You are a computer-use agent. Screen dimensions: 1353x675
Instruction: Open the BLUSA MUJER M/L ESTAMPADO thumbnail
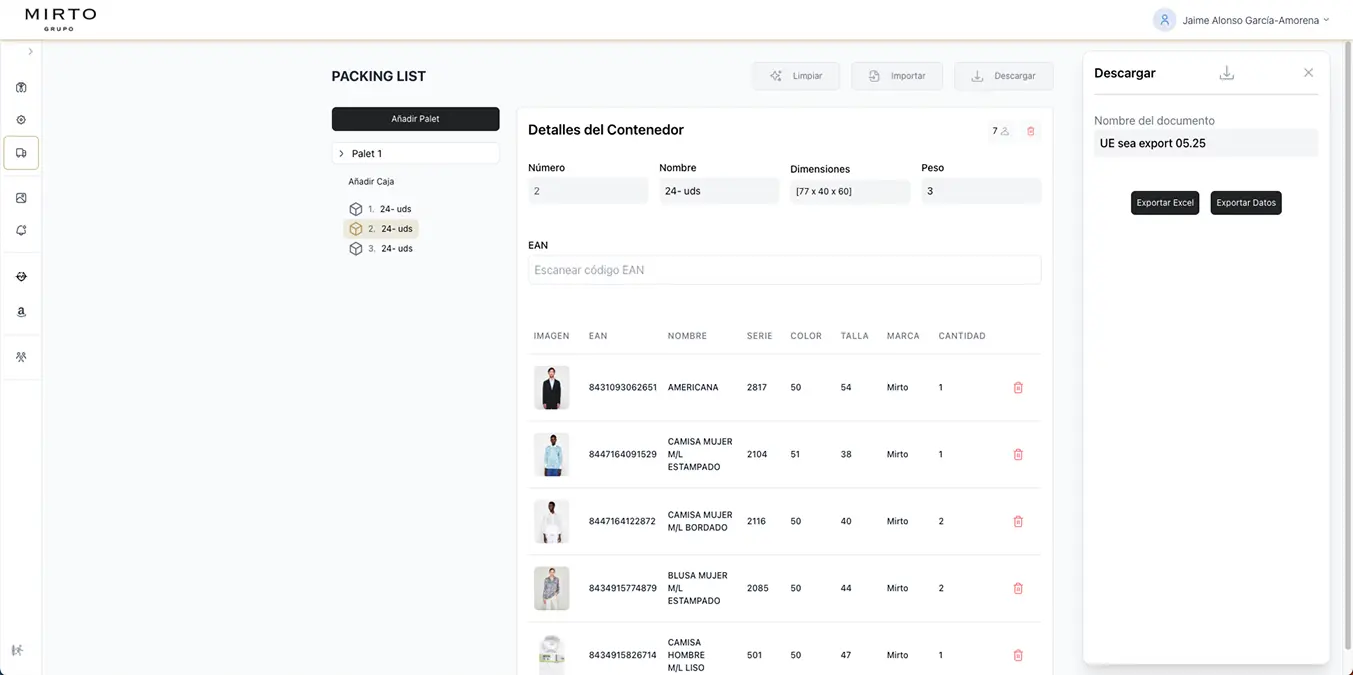(x=551, y=588)
